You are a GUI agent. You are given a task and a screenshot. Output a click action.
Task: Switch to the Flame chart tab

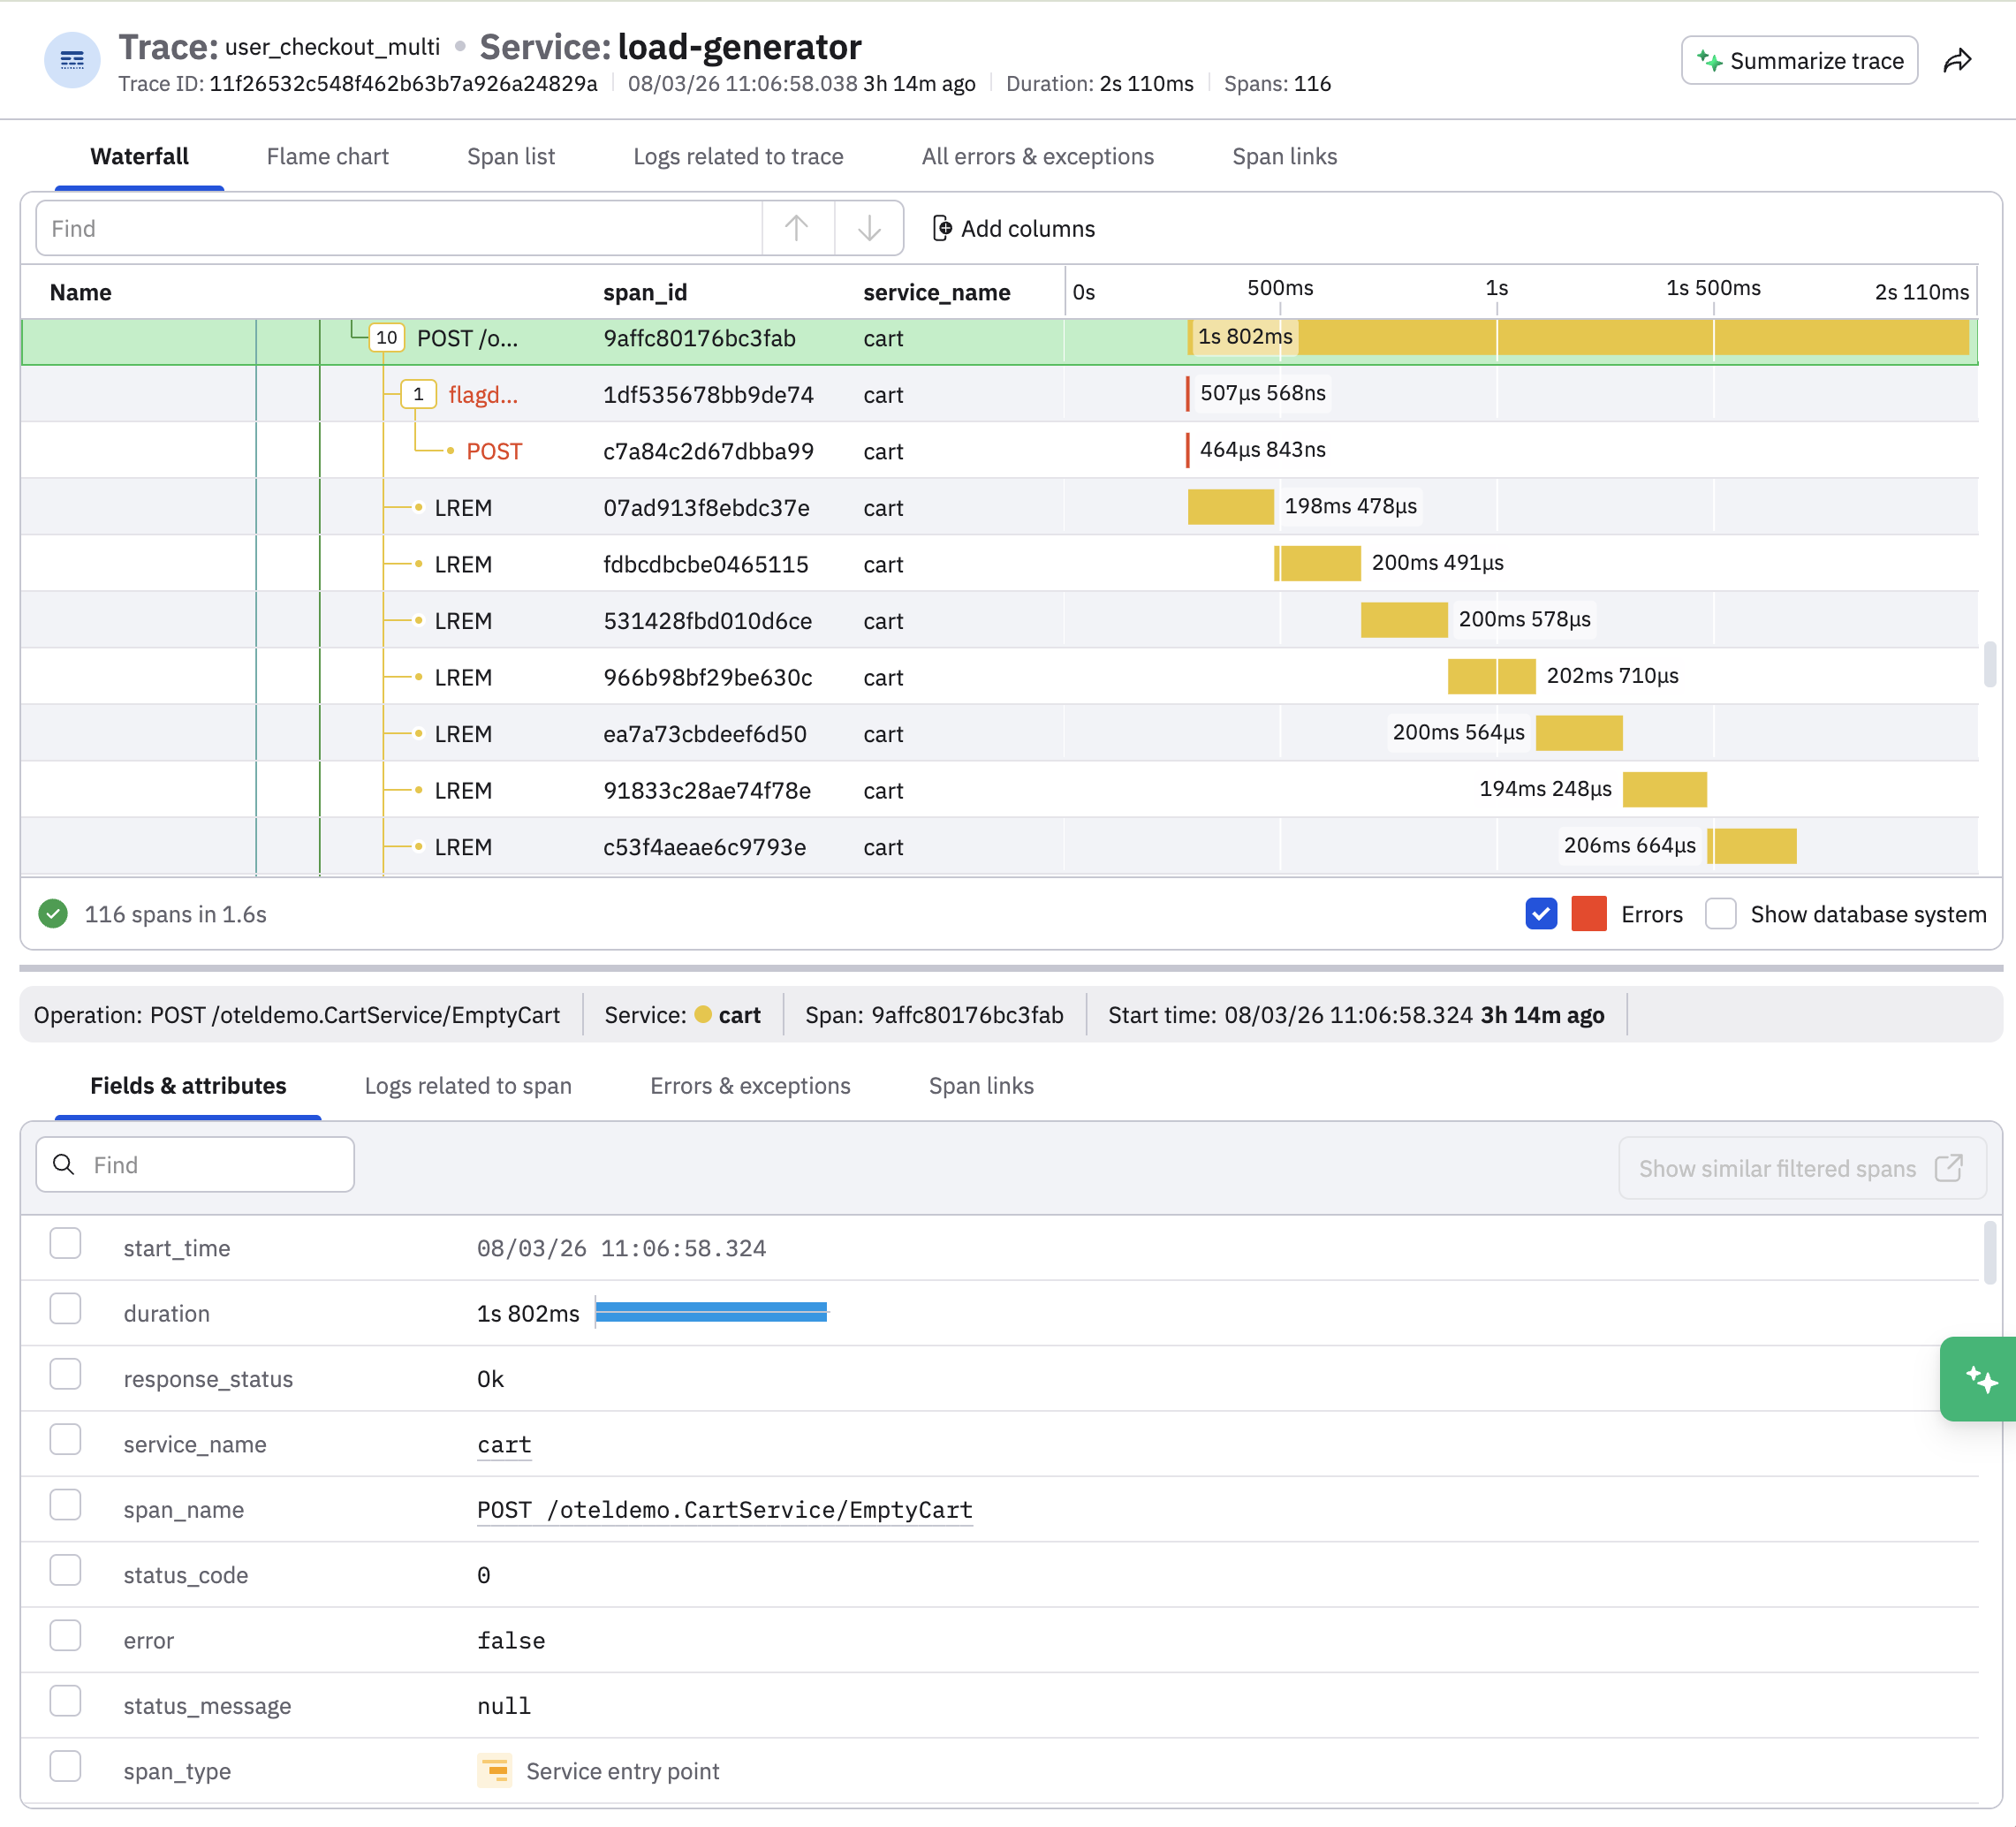point(328,156)
